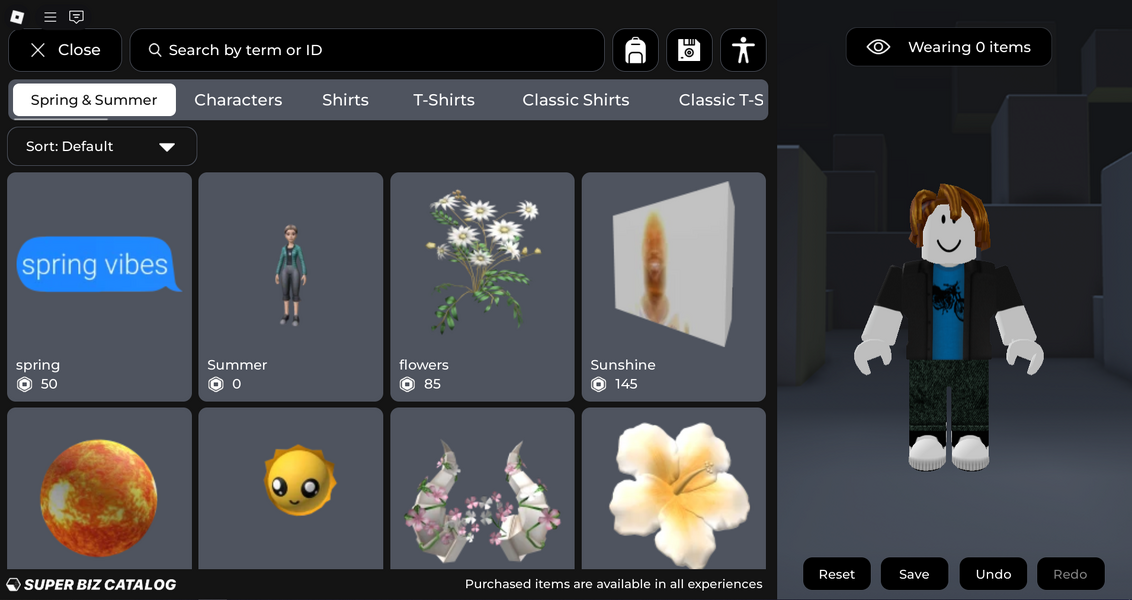Select the smiling sun face item
Image resolution: width=1132 pixels, height=600 pixels.
[x=291, y=489]
